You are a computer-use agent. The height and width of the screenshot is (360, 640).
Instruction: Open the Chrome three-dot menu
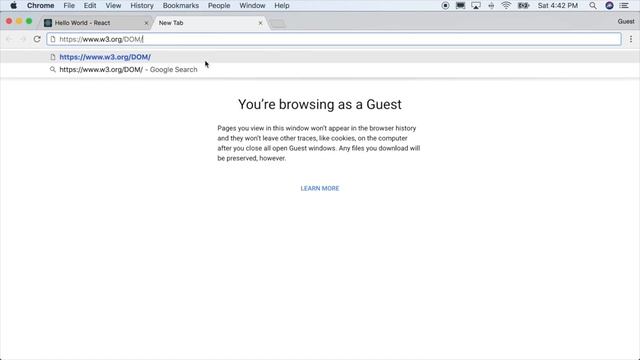pyautogui.click(x=631, y=39)
